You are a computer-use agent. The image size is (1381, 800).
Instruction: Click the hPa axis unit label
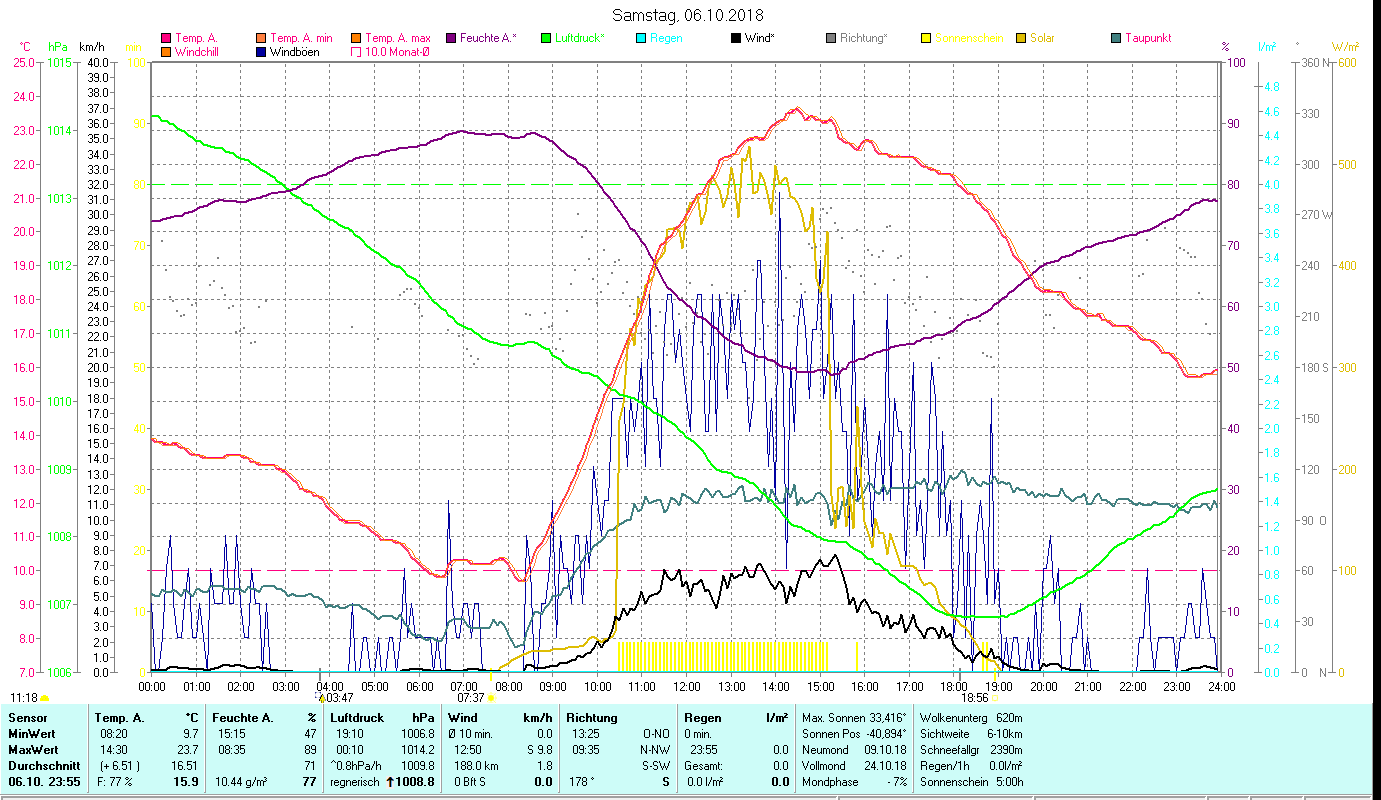coord(58,47)
